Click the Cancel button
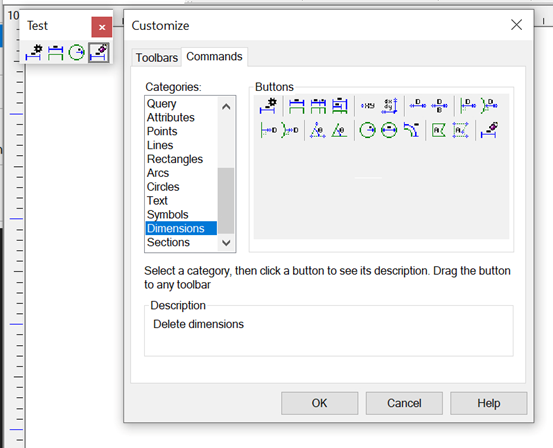The width and height of the screenshot is (553, 448). click(404, 403)
